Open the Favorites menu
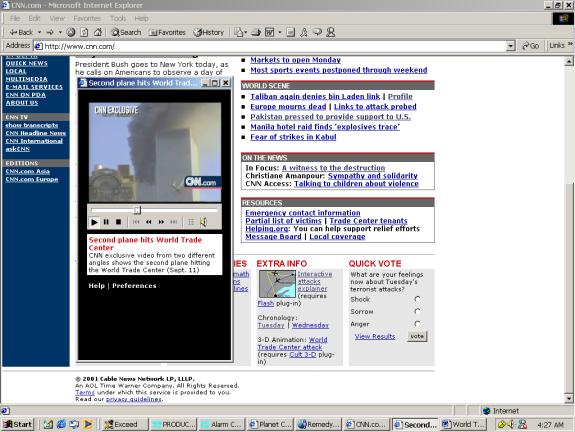Viewport: 575px width, 432px height. pos(87,18)
